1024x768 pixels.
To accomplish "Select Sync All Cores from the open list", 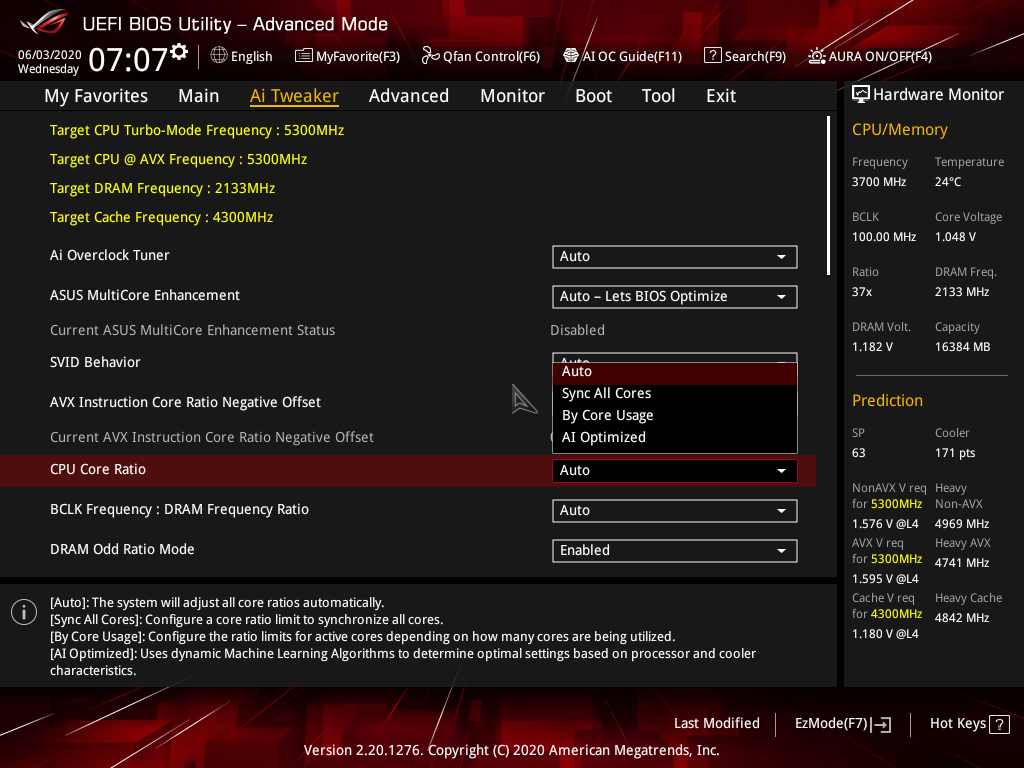I will pyautogui.click(x=606, y=393).
